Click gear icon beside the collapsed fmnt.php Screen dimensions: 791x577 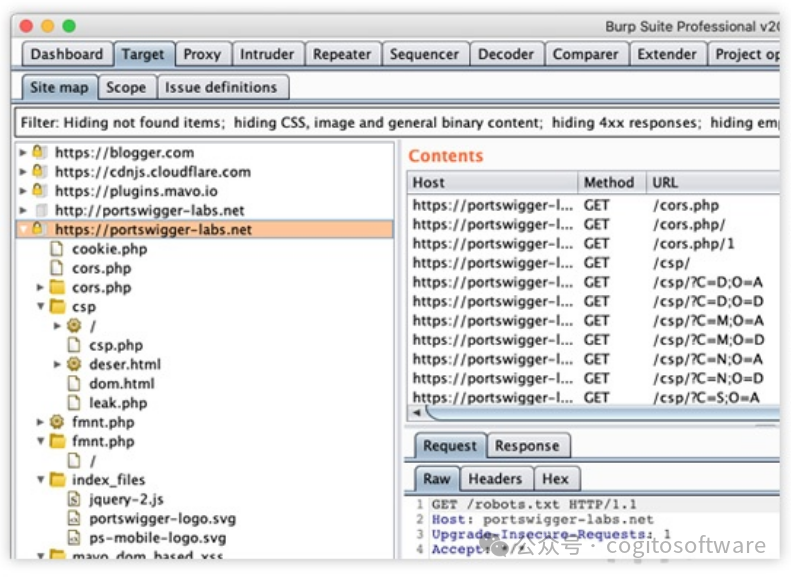tap(57, 421)
